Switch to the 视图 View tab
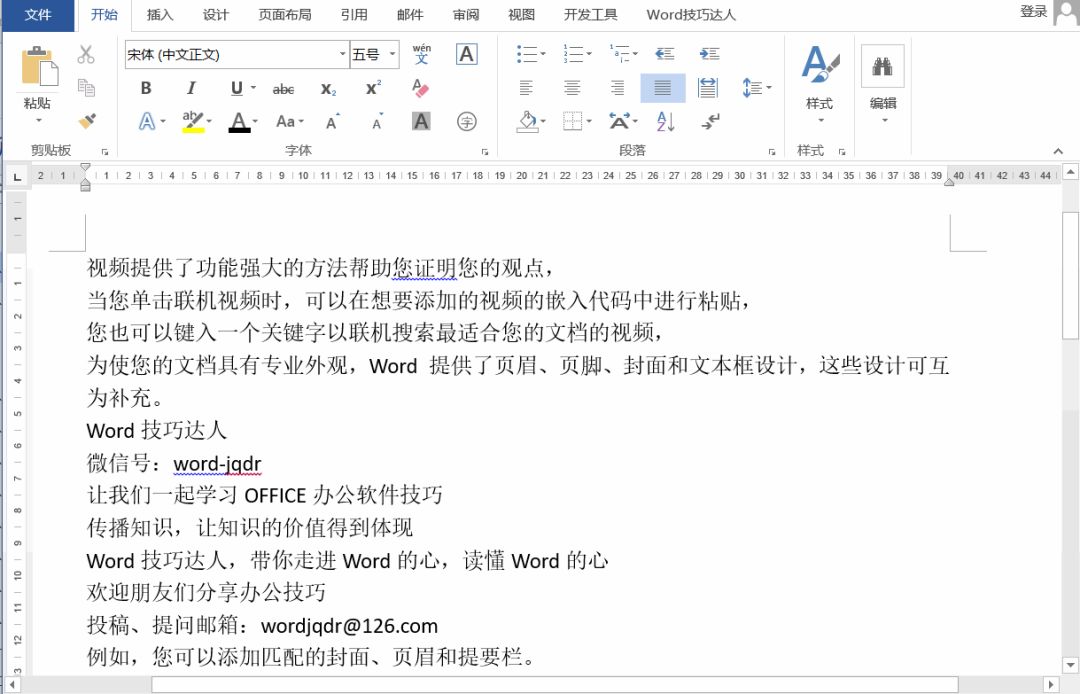Viewport: 1080px width, 694px height. pos(521,14)
